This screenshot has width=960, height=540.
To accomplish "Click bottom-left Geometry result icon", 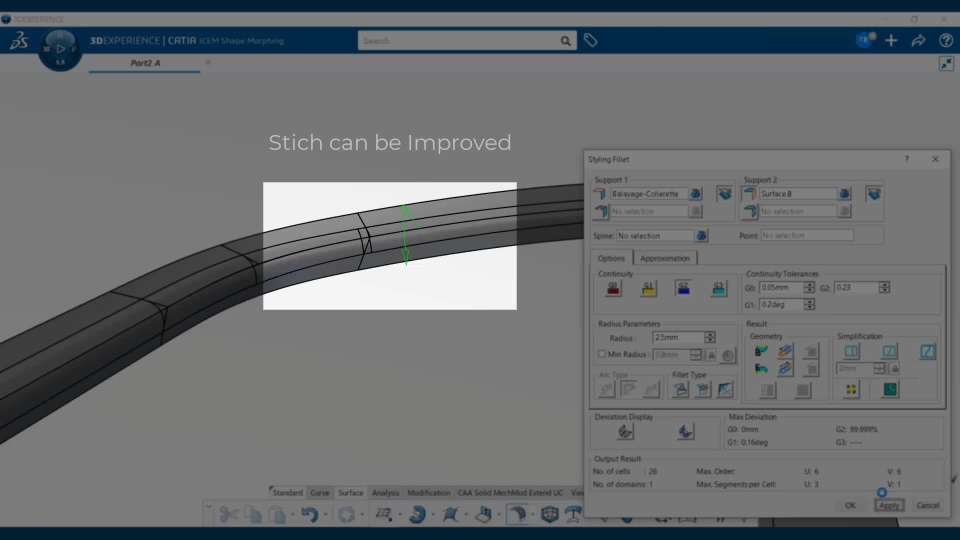I will pyautogui.click(x=761, y=369).
